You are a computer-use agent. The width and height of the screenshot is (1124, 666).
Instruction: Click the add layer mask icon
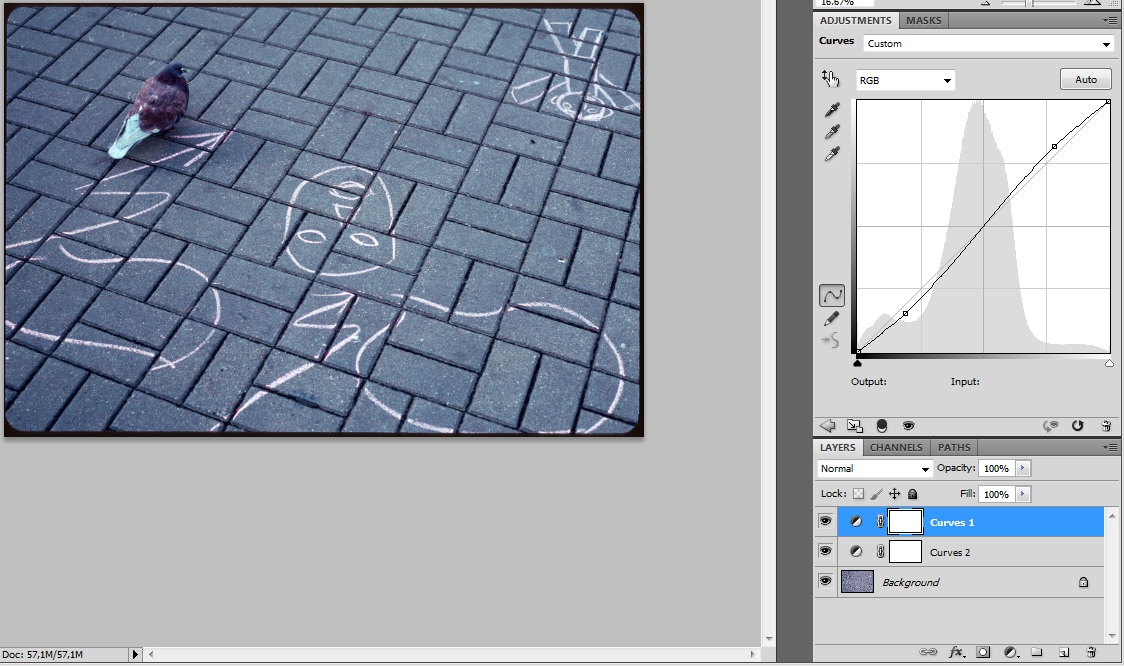[x=983, y=652]
